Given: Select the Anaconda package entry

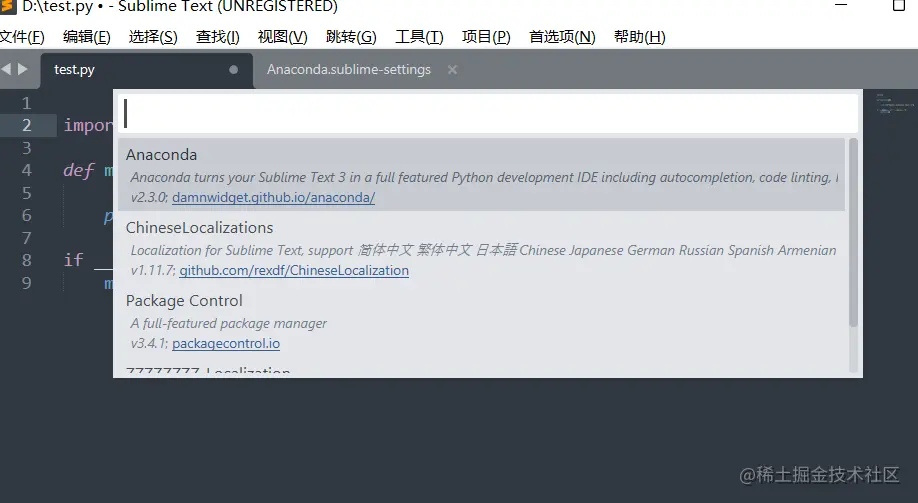Looking at the screenshot, I should coord(481,174).
